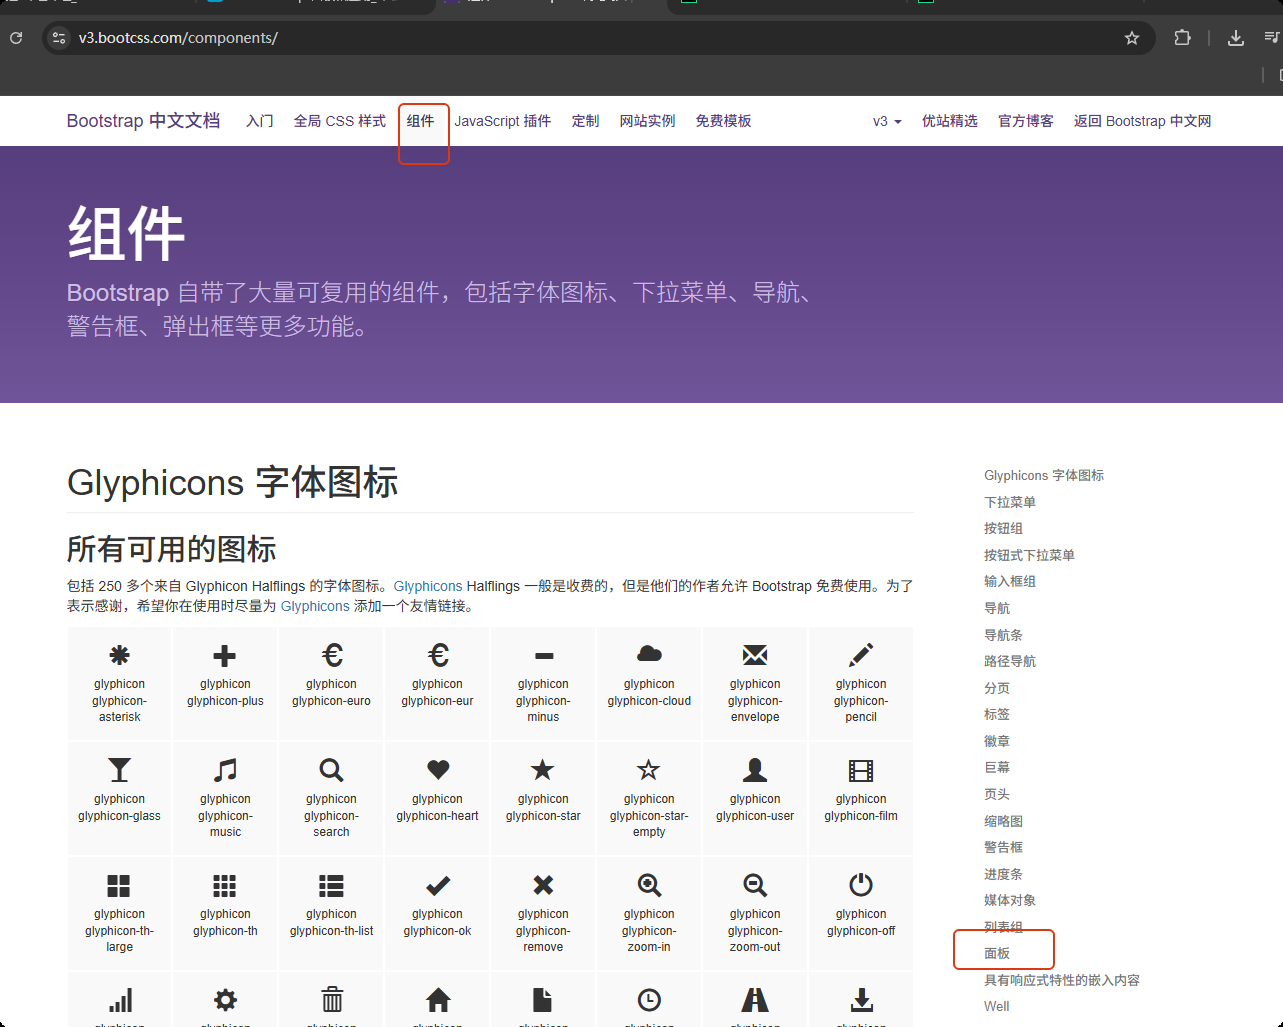Go to 网站实例 in the navbar
Image resolution: width=1283 pixels, height=1027 pixels.
tap(648, 121)
